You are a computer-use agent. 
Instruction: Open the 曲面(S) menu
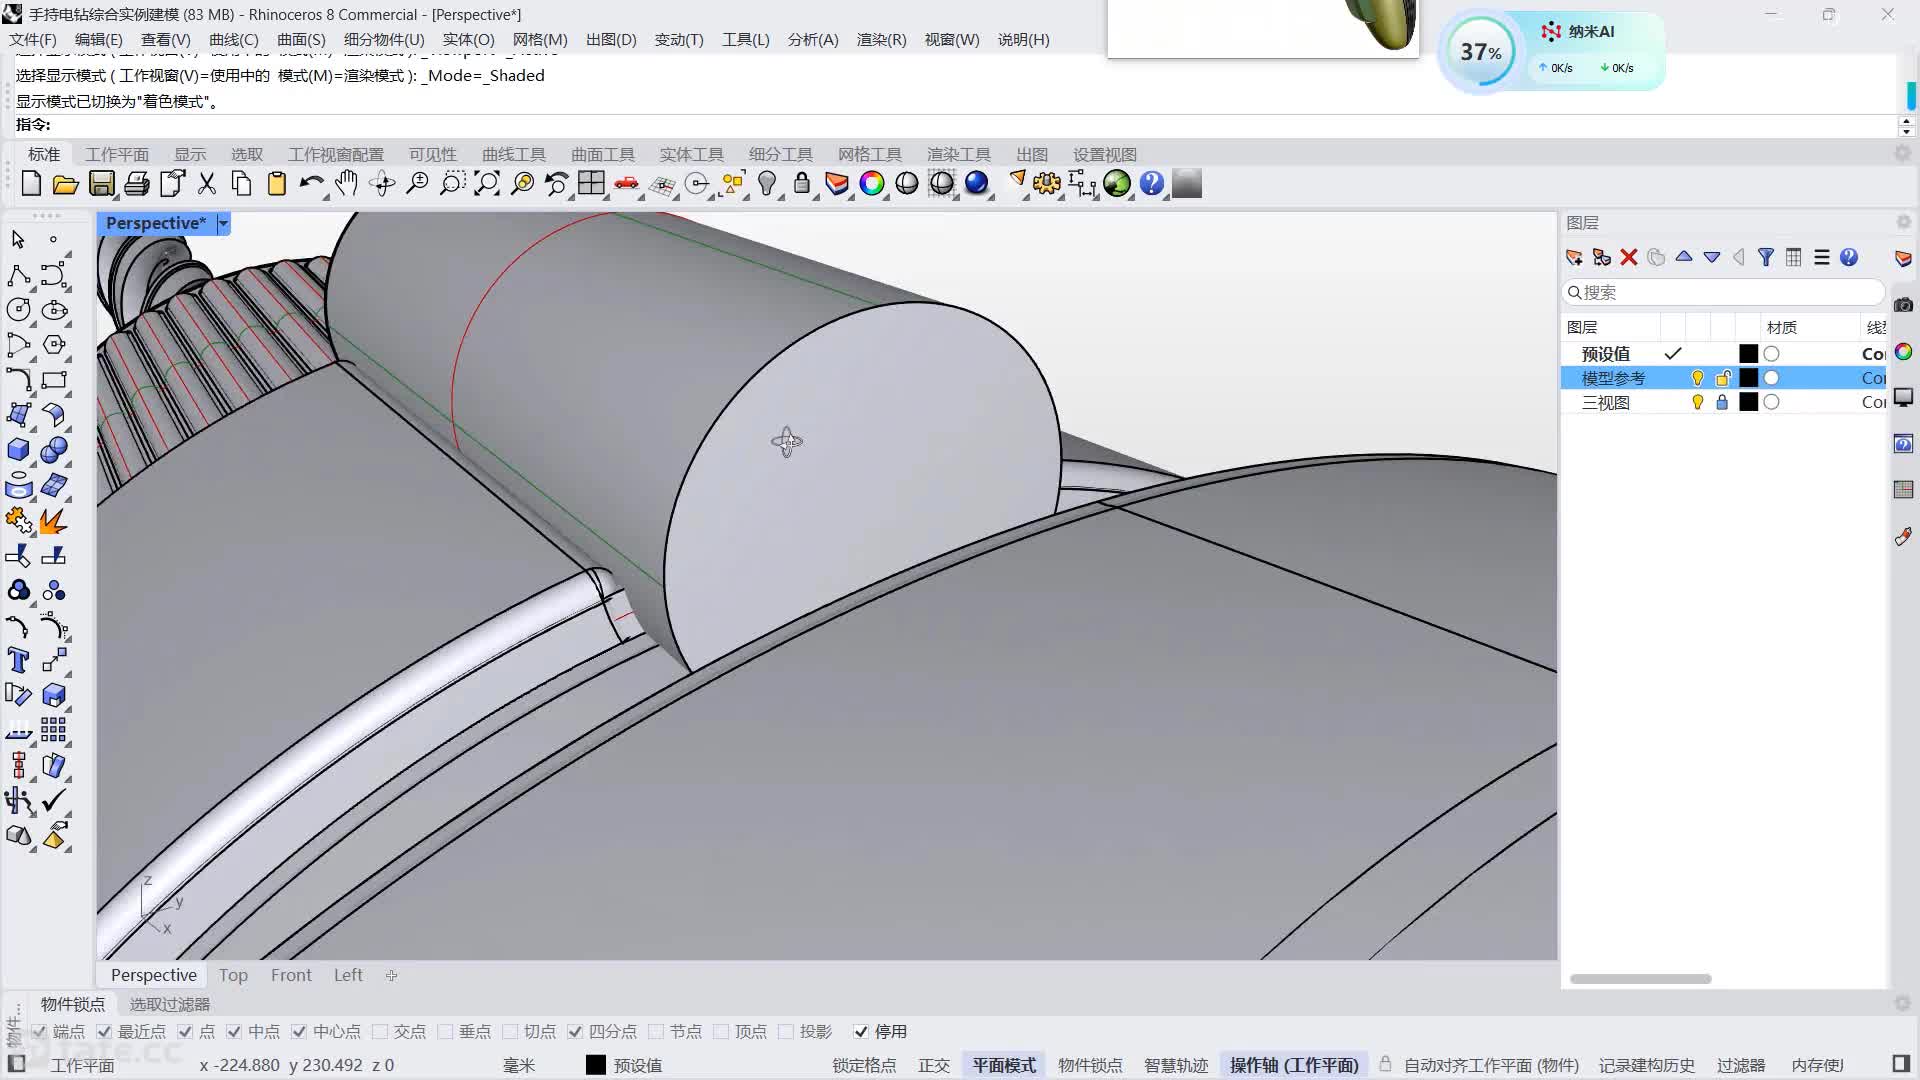(x=301, y=40)
